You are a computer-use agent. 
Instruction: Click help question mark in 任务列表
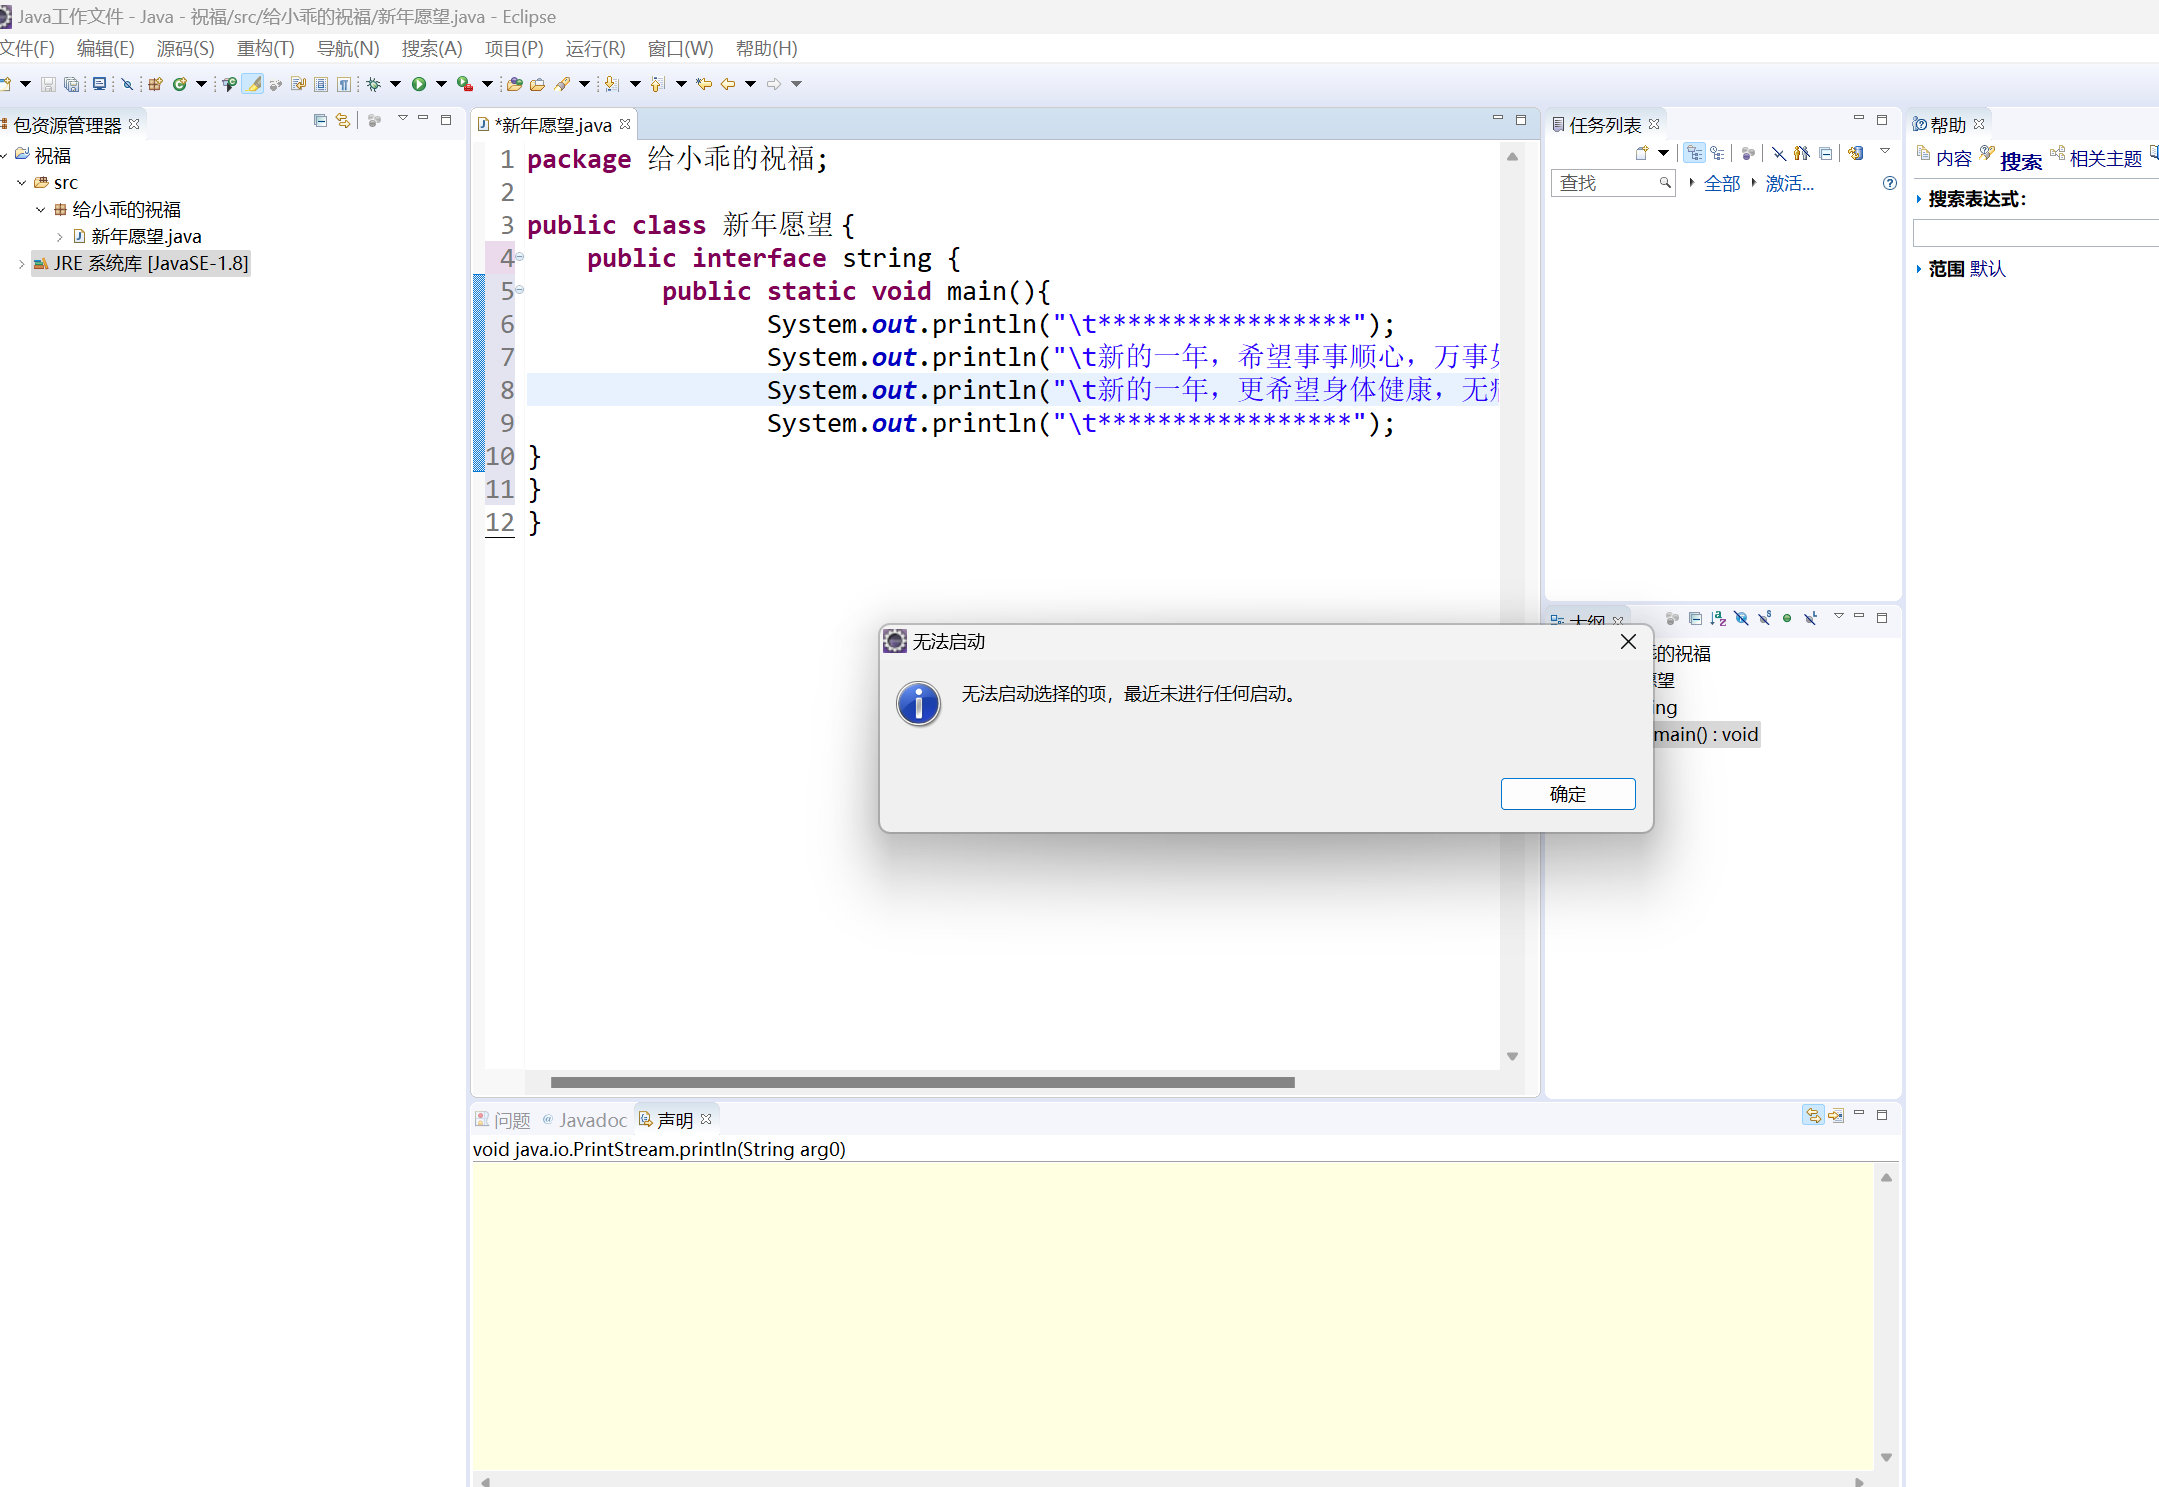1890,183
